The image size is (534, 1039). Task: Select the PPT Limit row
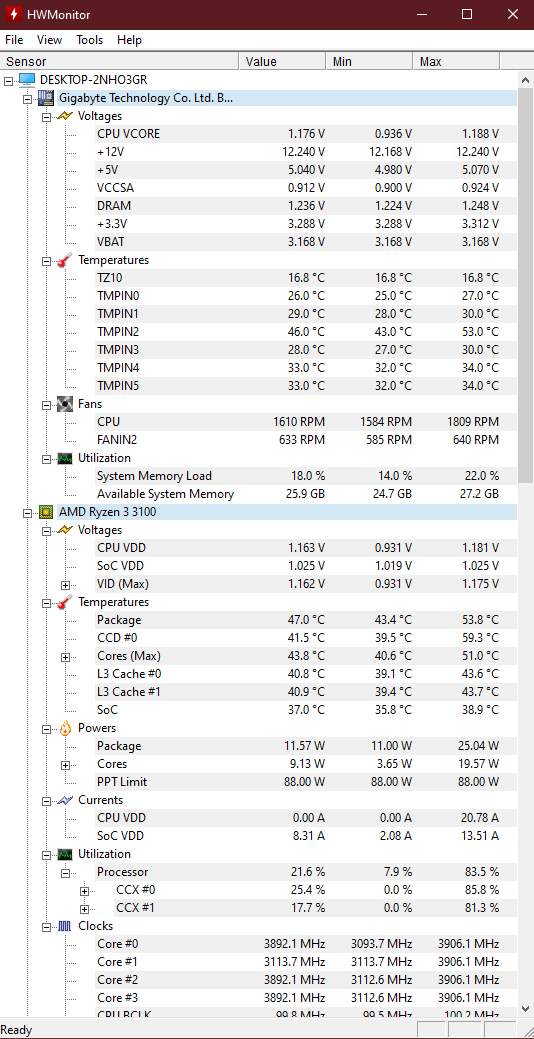[x=306, y=782]
